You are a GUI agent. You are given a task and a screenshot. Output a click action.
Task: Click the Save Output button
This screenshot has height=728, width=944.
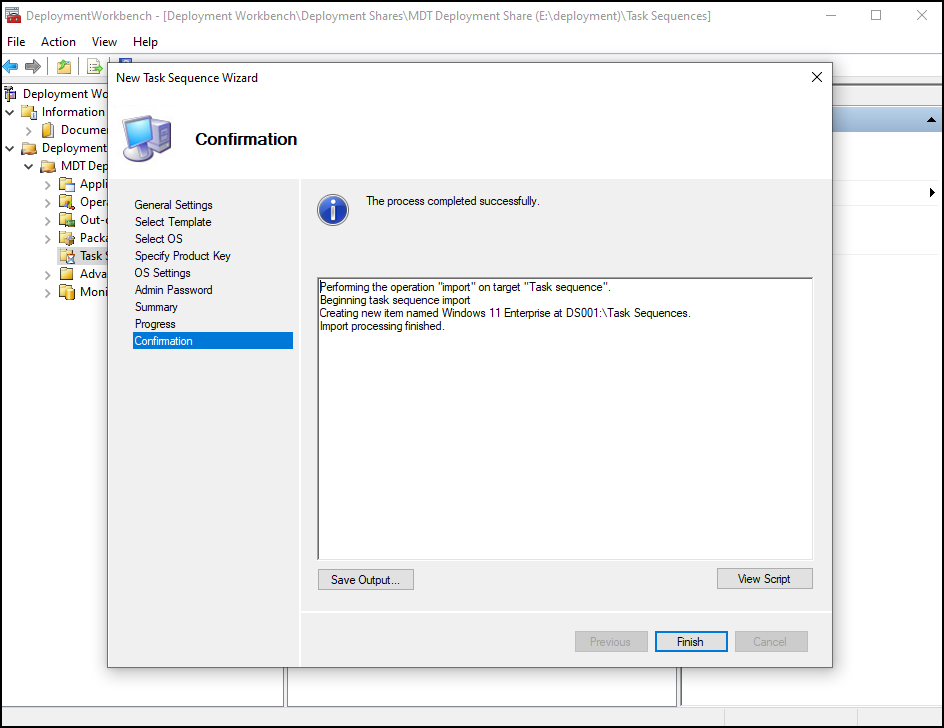[365, 580]
